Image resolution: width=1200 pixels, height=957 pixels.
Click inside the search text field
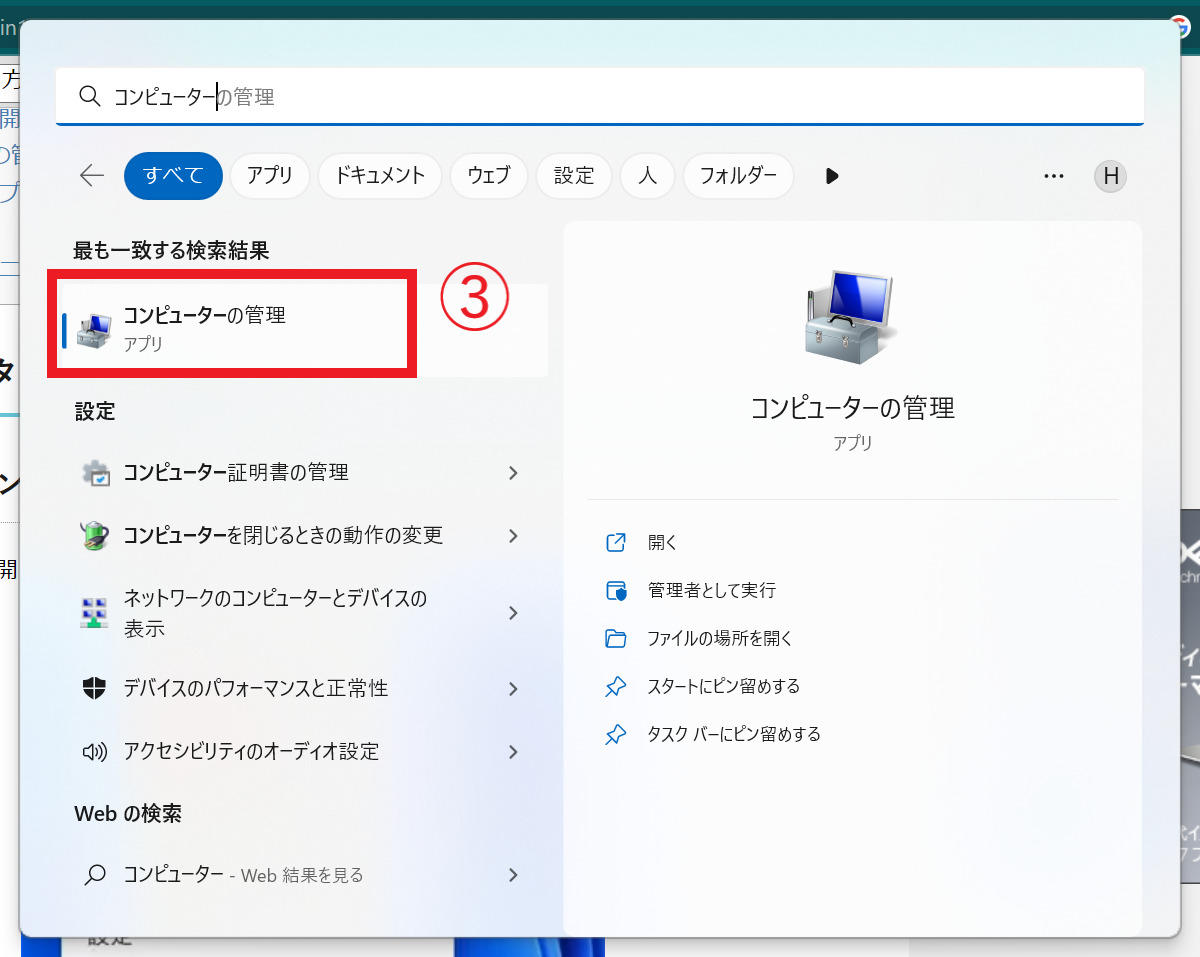pos(650,96)
